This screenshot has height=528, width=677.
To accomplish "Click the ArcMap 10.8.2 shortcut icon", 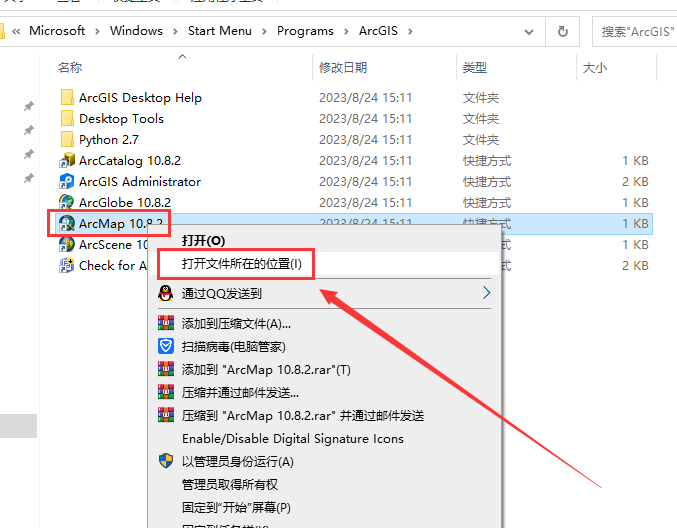I will click(x=67, y=223).
